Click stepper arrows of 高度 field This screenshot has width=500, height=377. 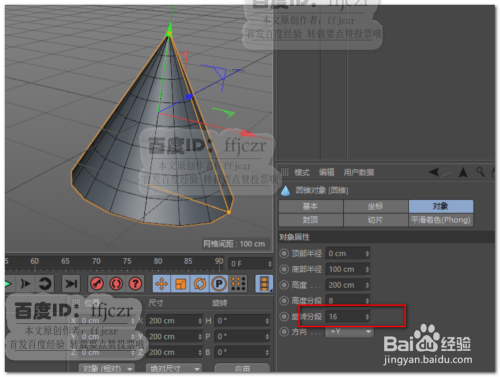(367, 285)
